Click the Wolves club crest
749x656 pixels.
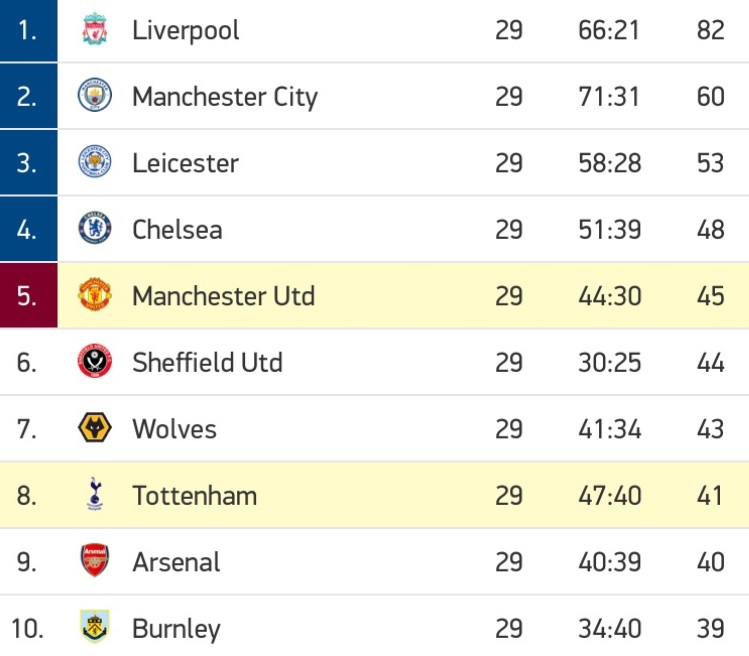point(95,427)
